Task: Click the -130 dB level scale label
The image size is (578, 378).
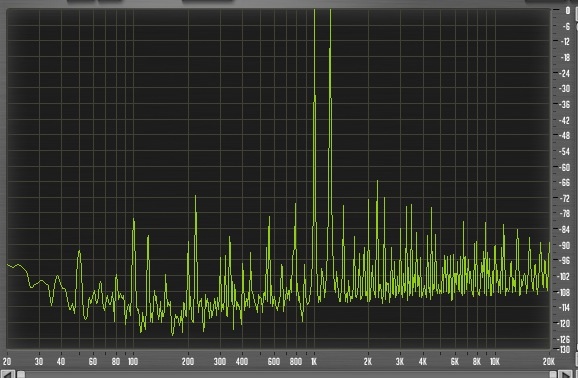Action: pyautogui.click(x=564, y=349)
